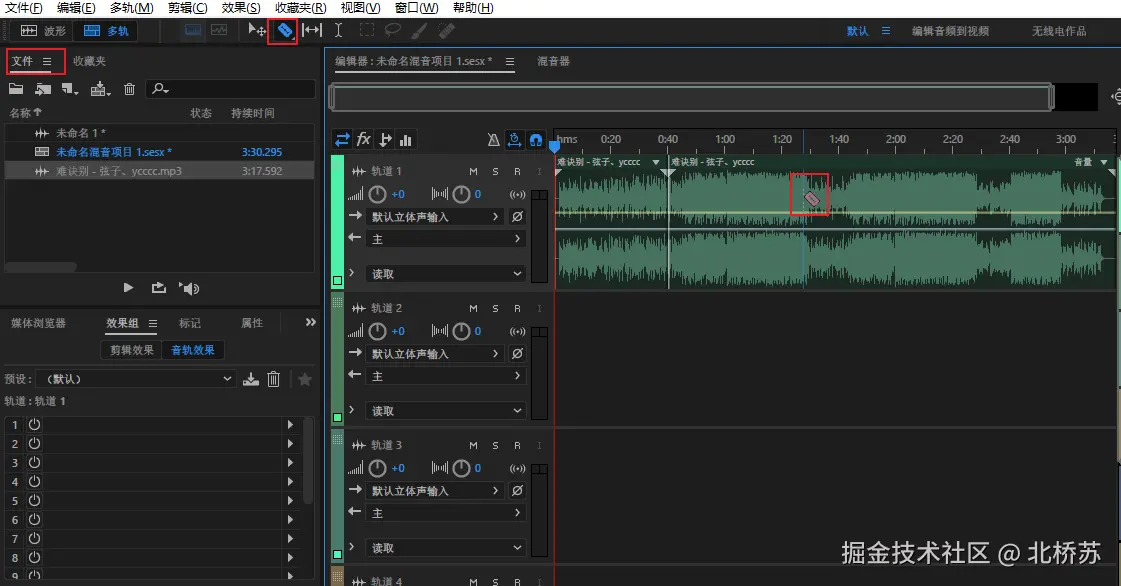Open 文件 panel menu icon
The height and width of the screenshot is (586, 1121).
pyautogui.click(x=47, y=61)
